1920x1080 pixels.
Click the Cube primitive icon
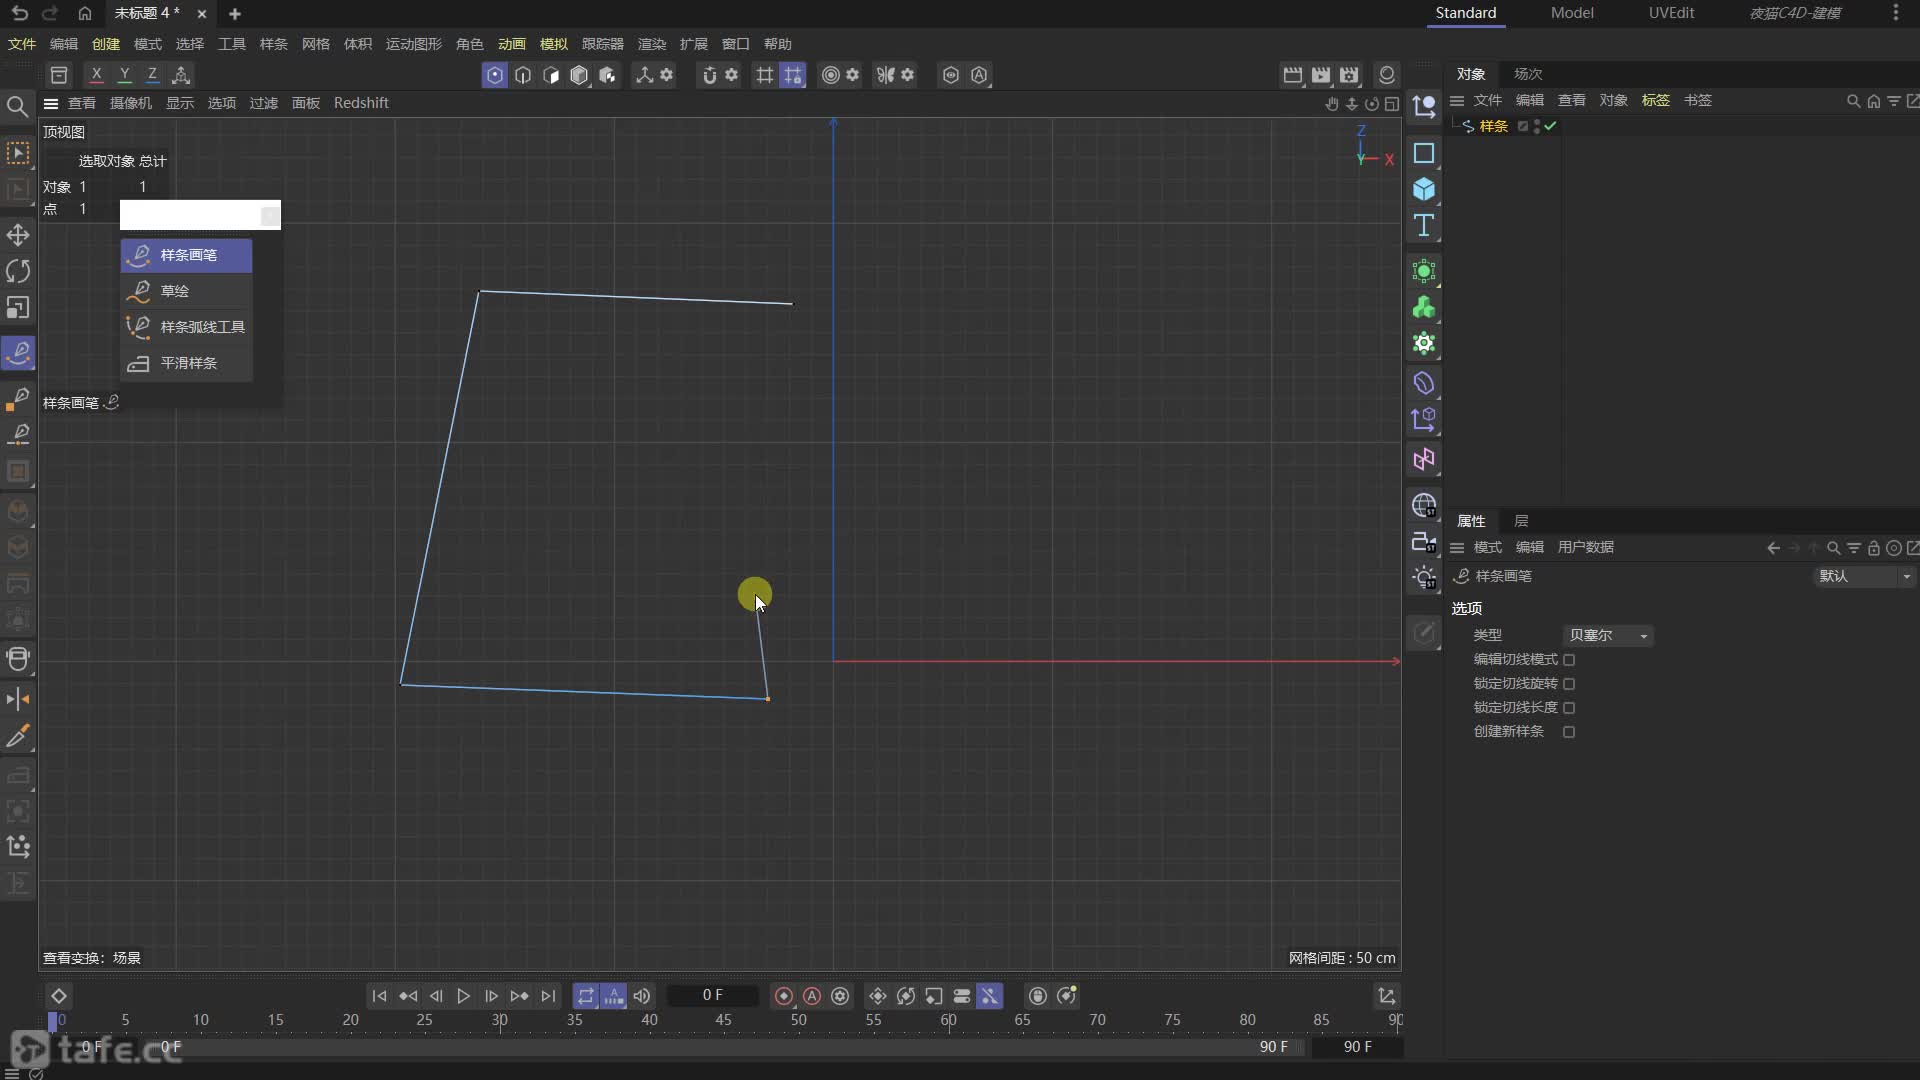coord(1424,189)
